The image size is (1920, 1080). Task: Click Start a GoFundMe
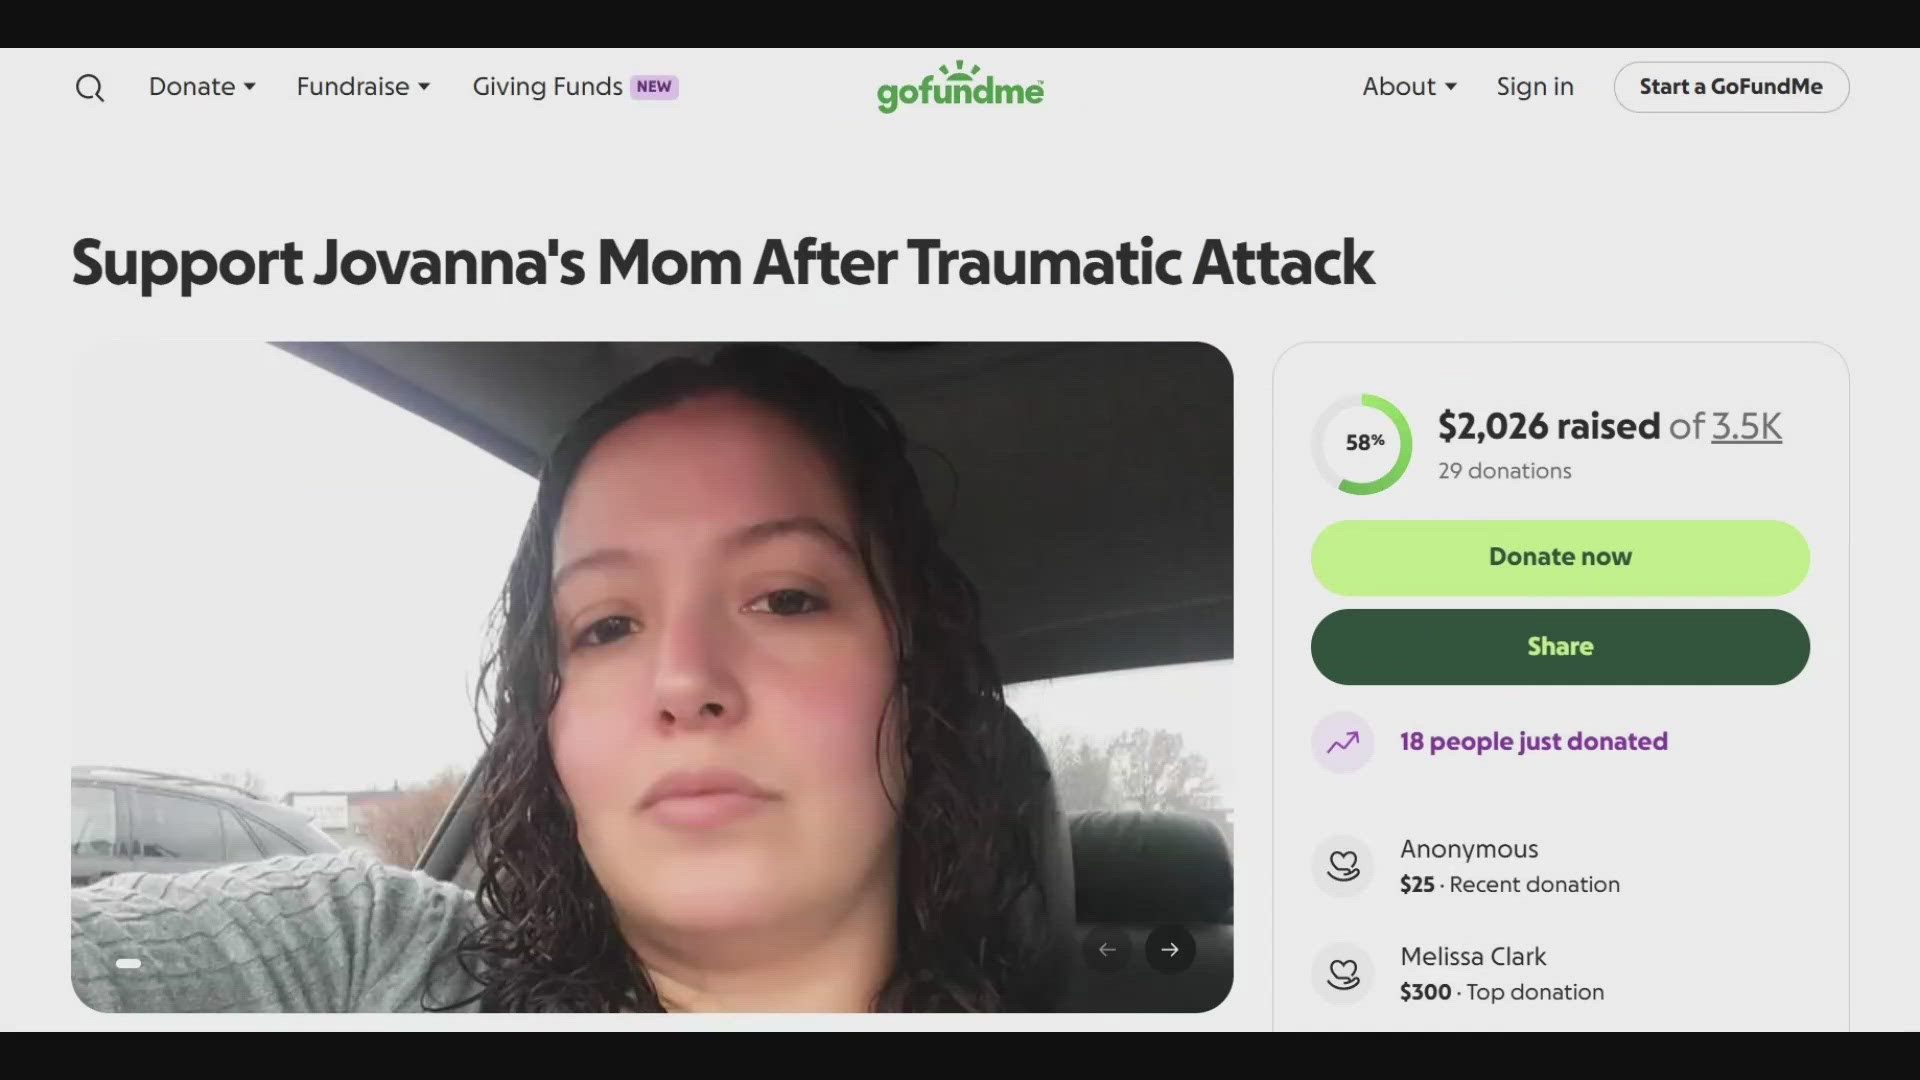1730,87
